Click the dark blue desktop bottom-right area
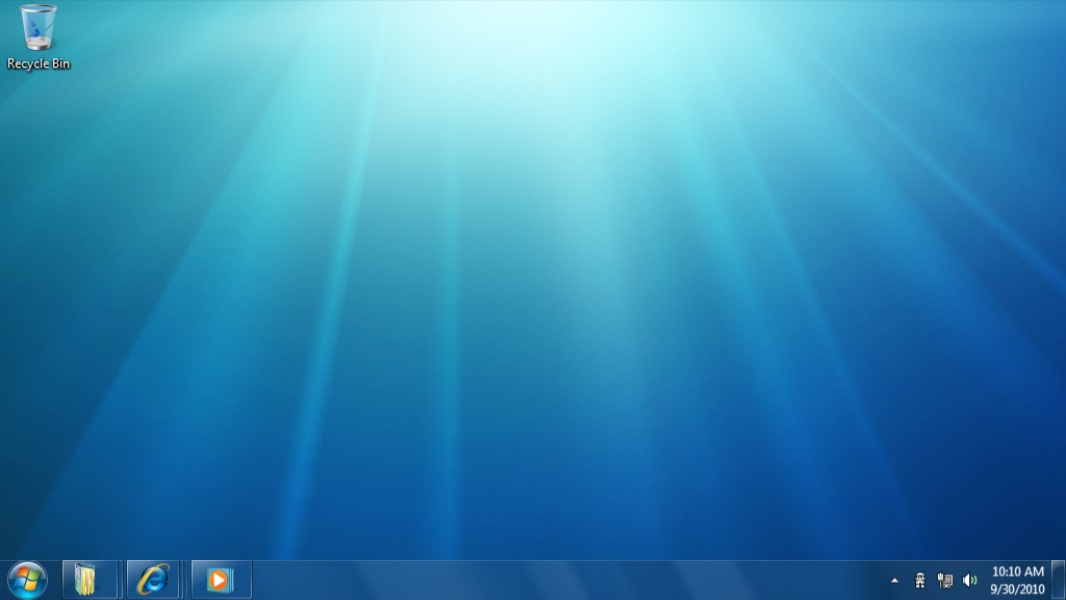The height and width of the screenshot is (600, 1066). coord(960,500)
